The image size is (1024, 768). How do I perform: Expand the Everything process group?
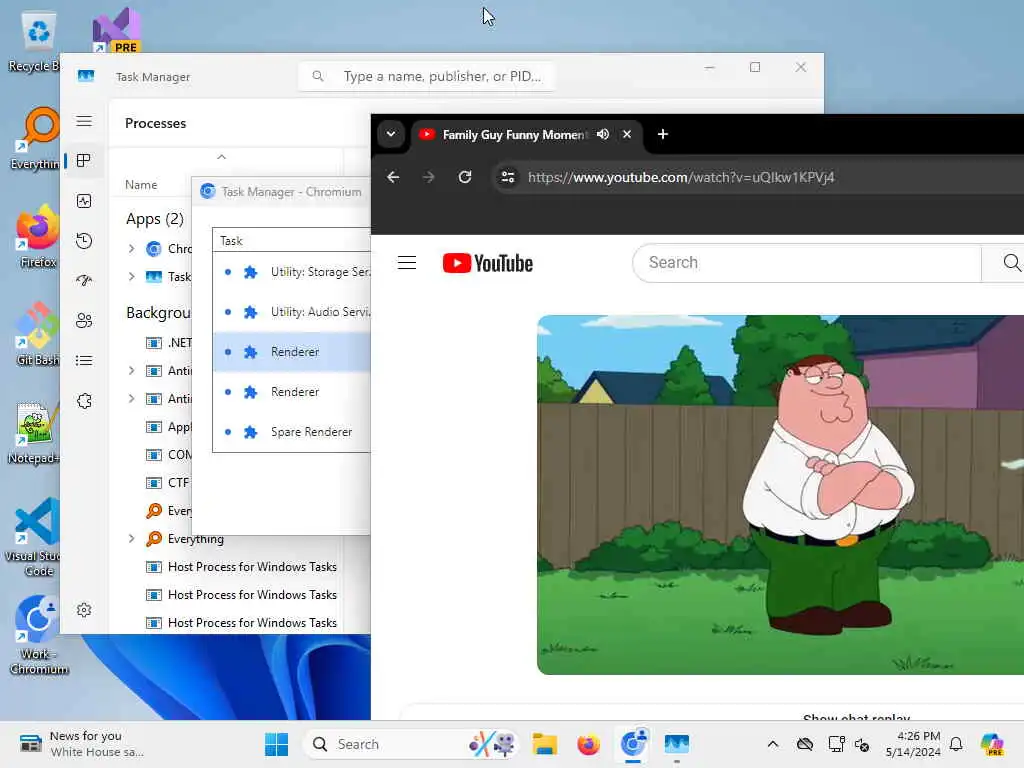pos(131,539)
